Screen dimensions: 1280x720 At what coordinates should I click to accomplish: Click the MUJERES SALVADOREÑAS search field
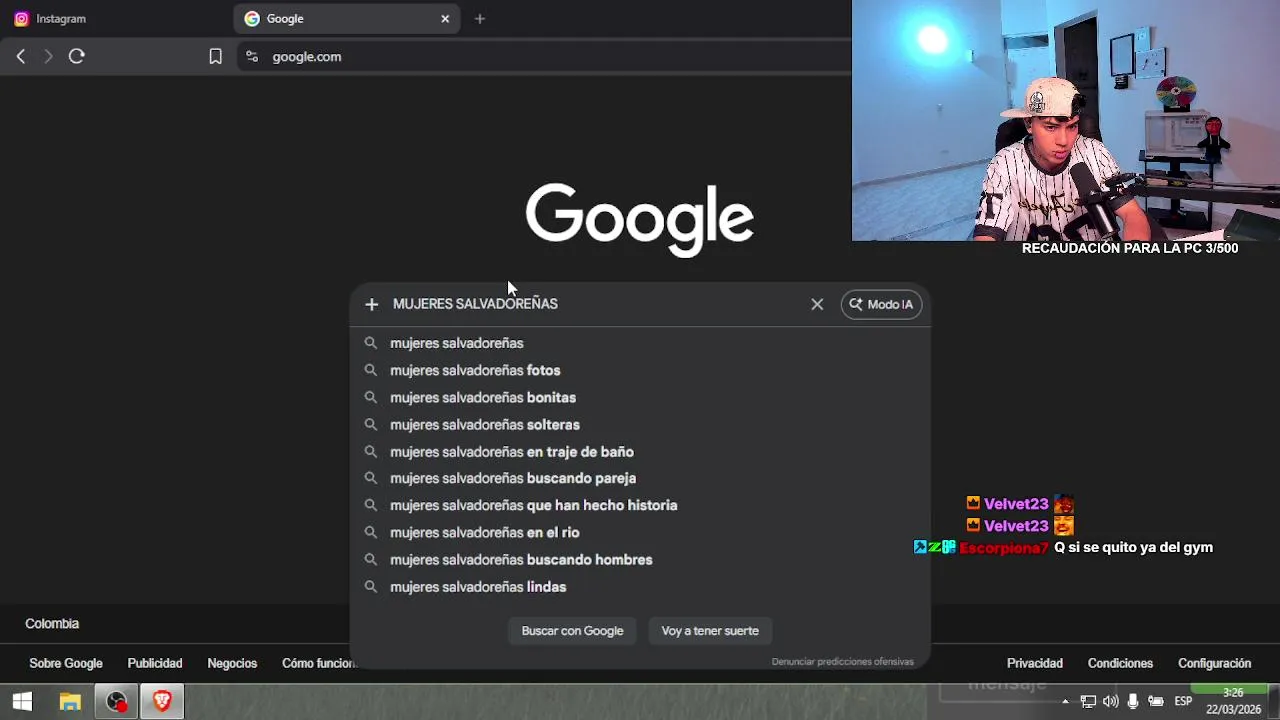595,304
